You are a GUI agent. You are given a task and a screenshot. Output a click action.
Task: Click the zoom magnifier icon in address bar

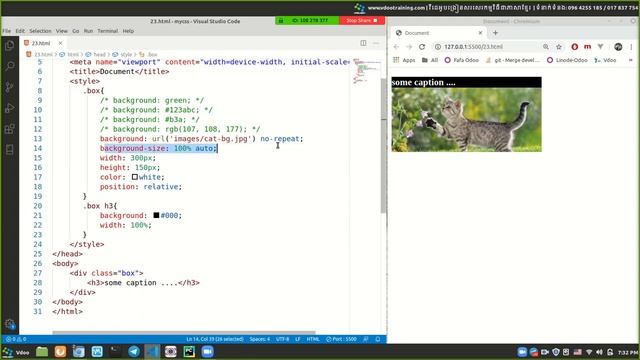546,47
